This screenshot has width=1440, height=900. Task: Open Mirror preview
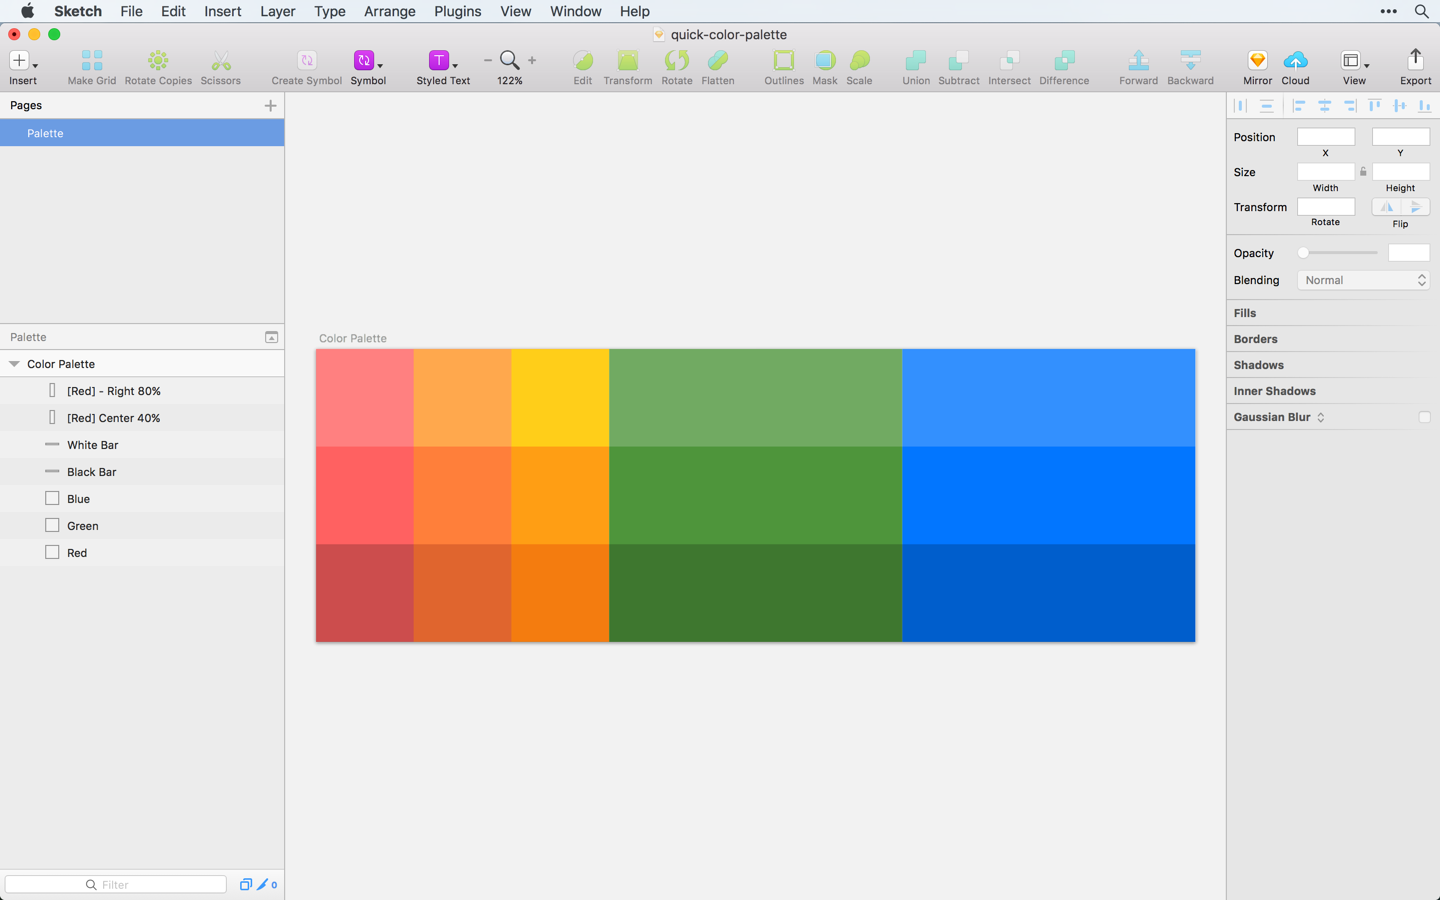[x=1256, y=60]
